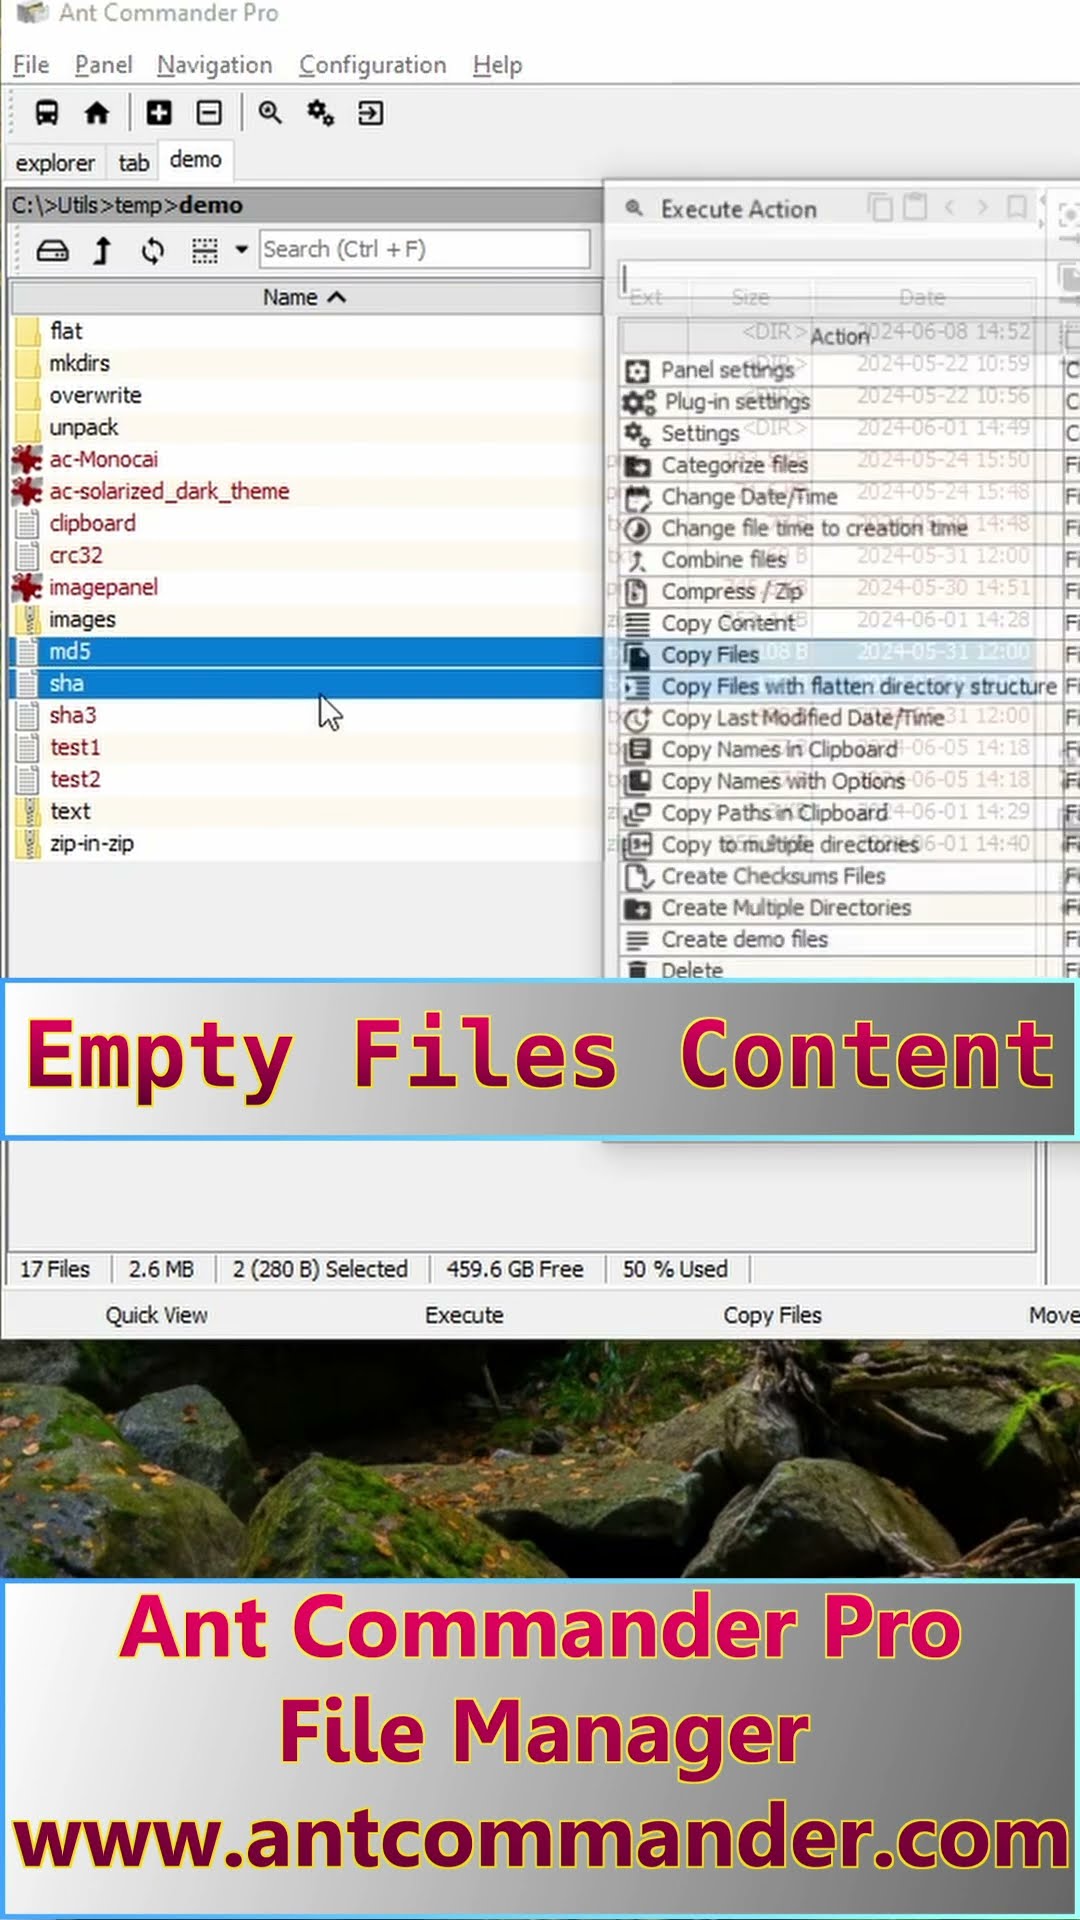Screen dimensions: 1080x1920
Task: Open search via magnifier toolbar icon
Action: pos(270,113)
